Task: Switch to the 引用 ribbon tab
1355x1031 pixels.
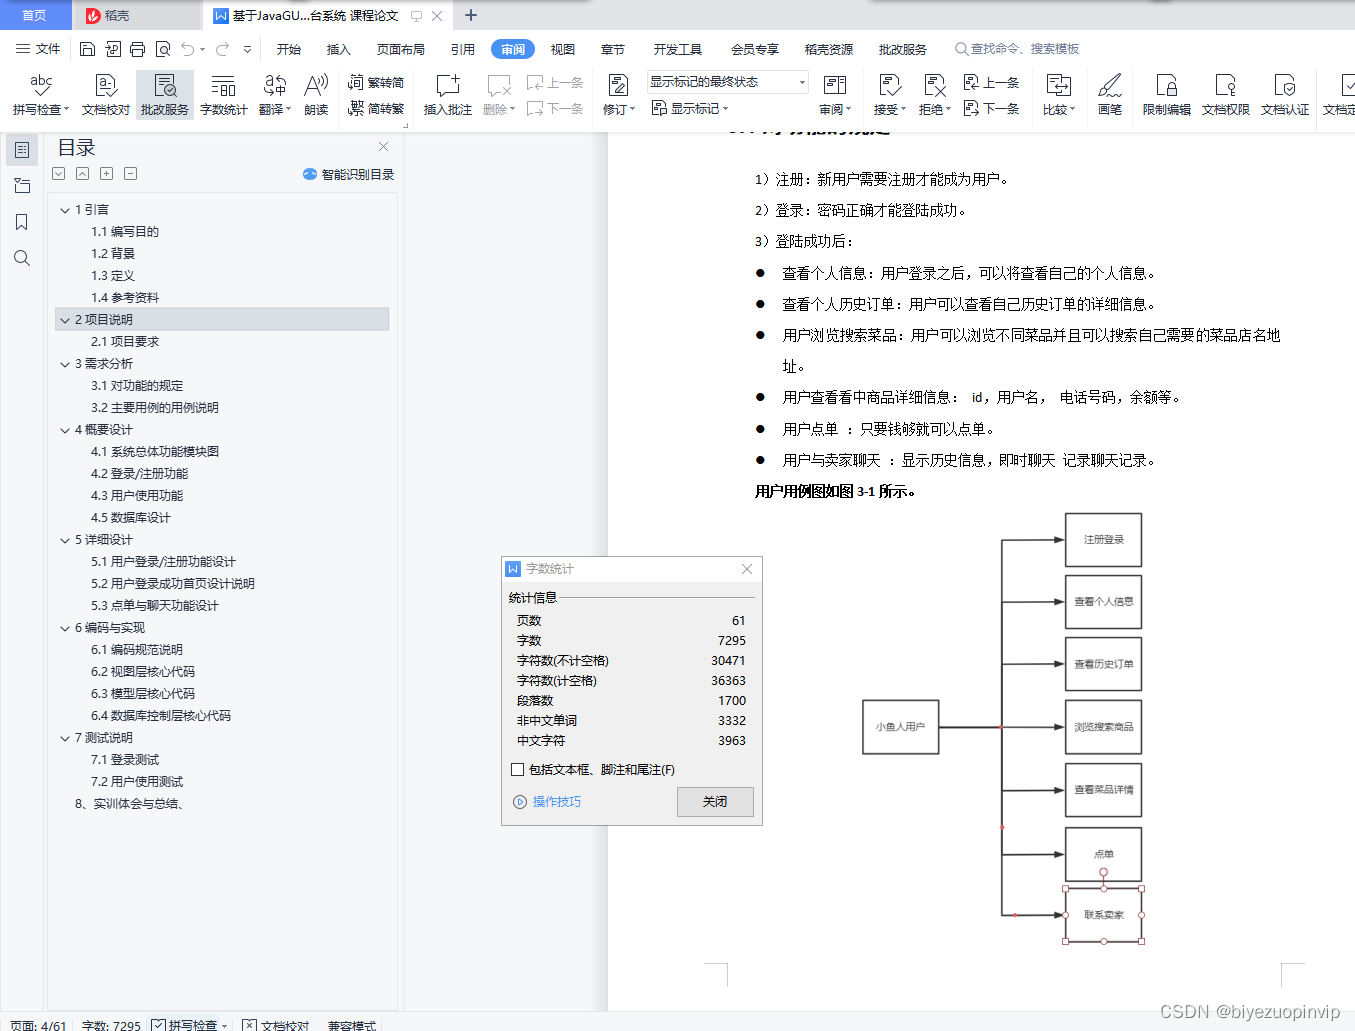Action: [x=462, y=49]
